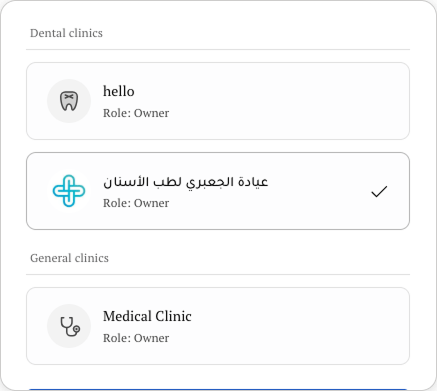
Task: Click the blue button at the dialog bottom
Action: pyautogui.click(x=218, y=390)
